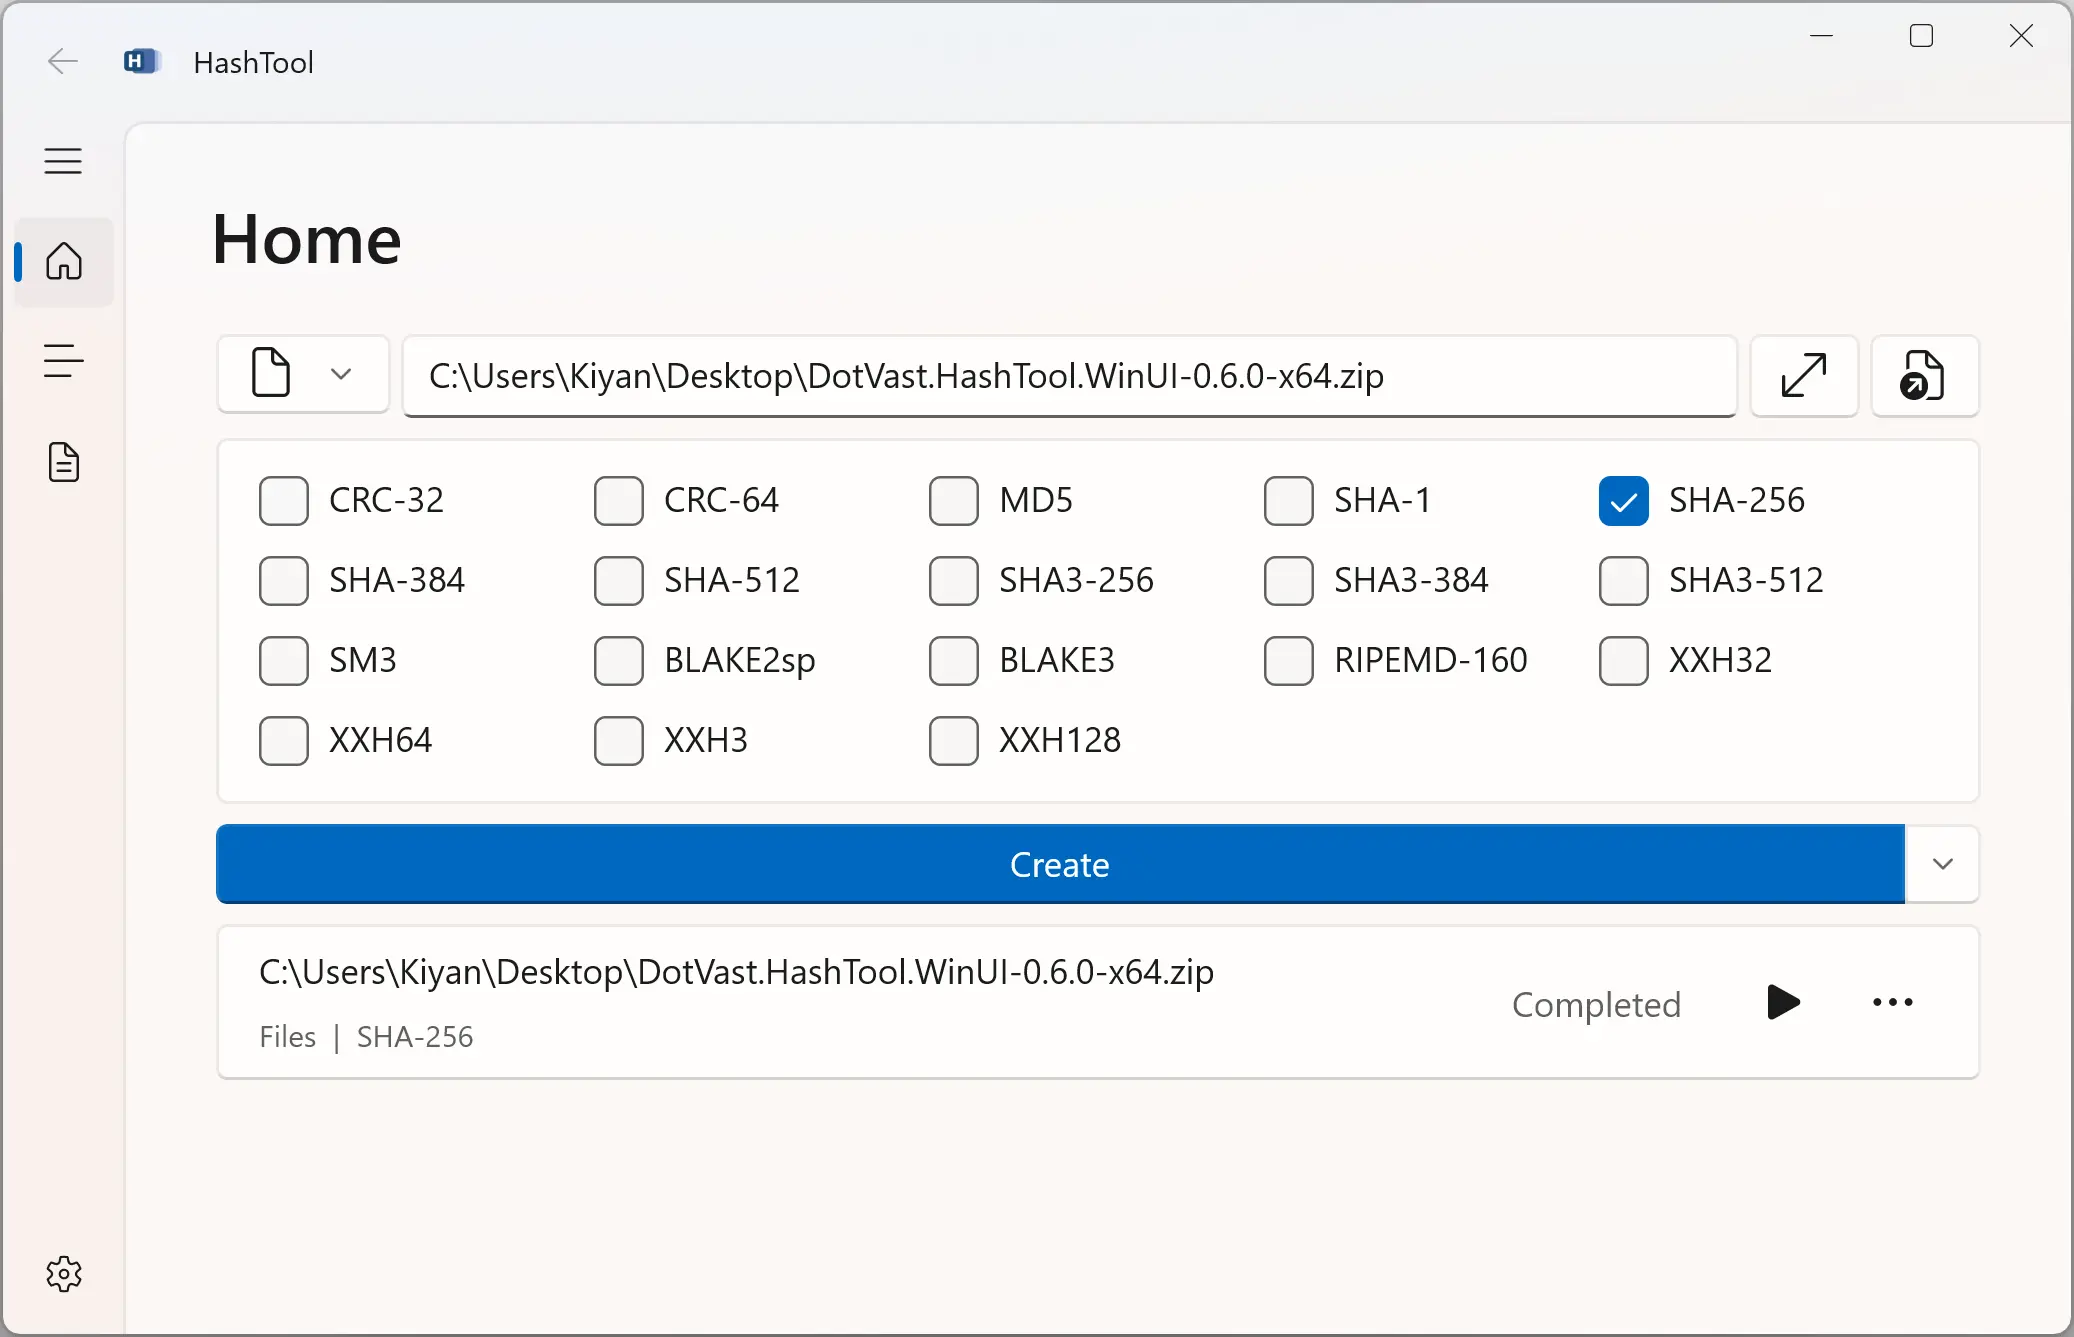Expand the file type input dropdown
Screen dimensions: 2074x1337
tap(303, 374)
